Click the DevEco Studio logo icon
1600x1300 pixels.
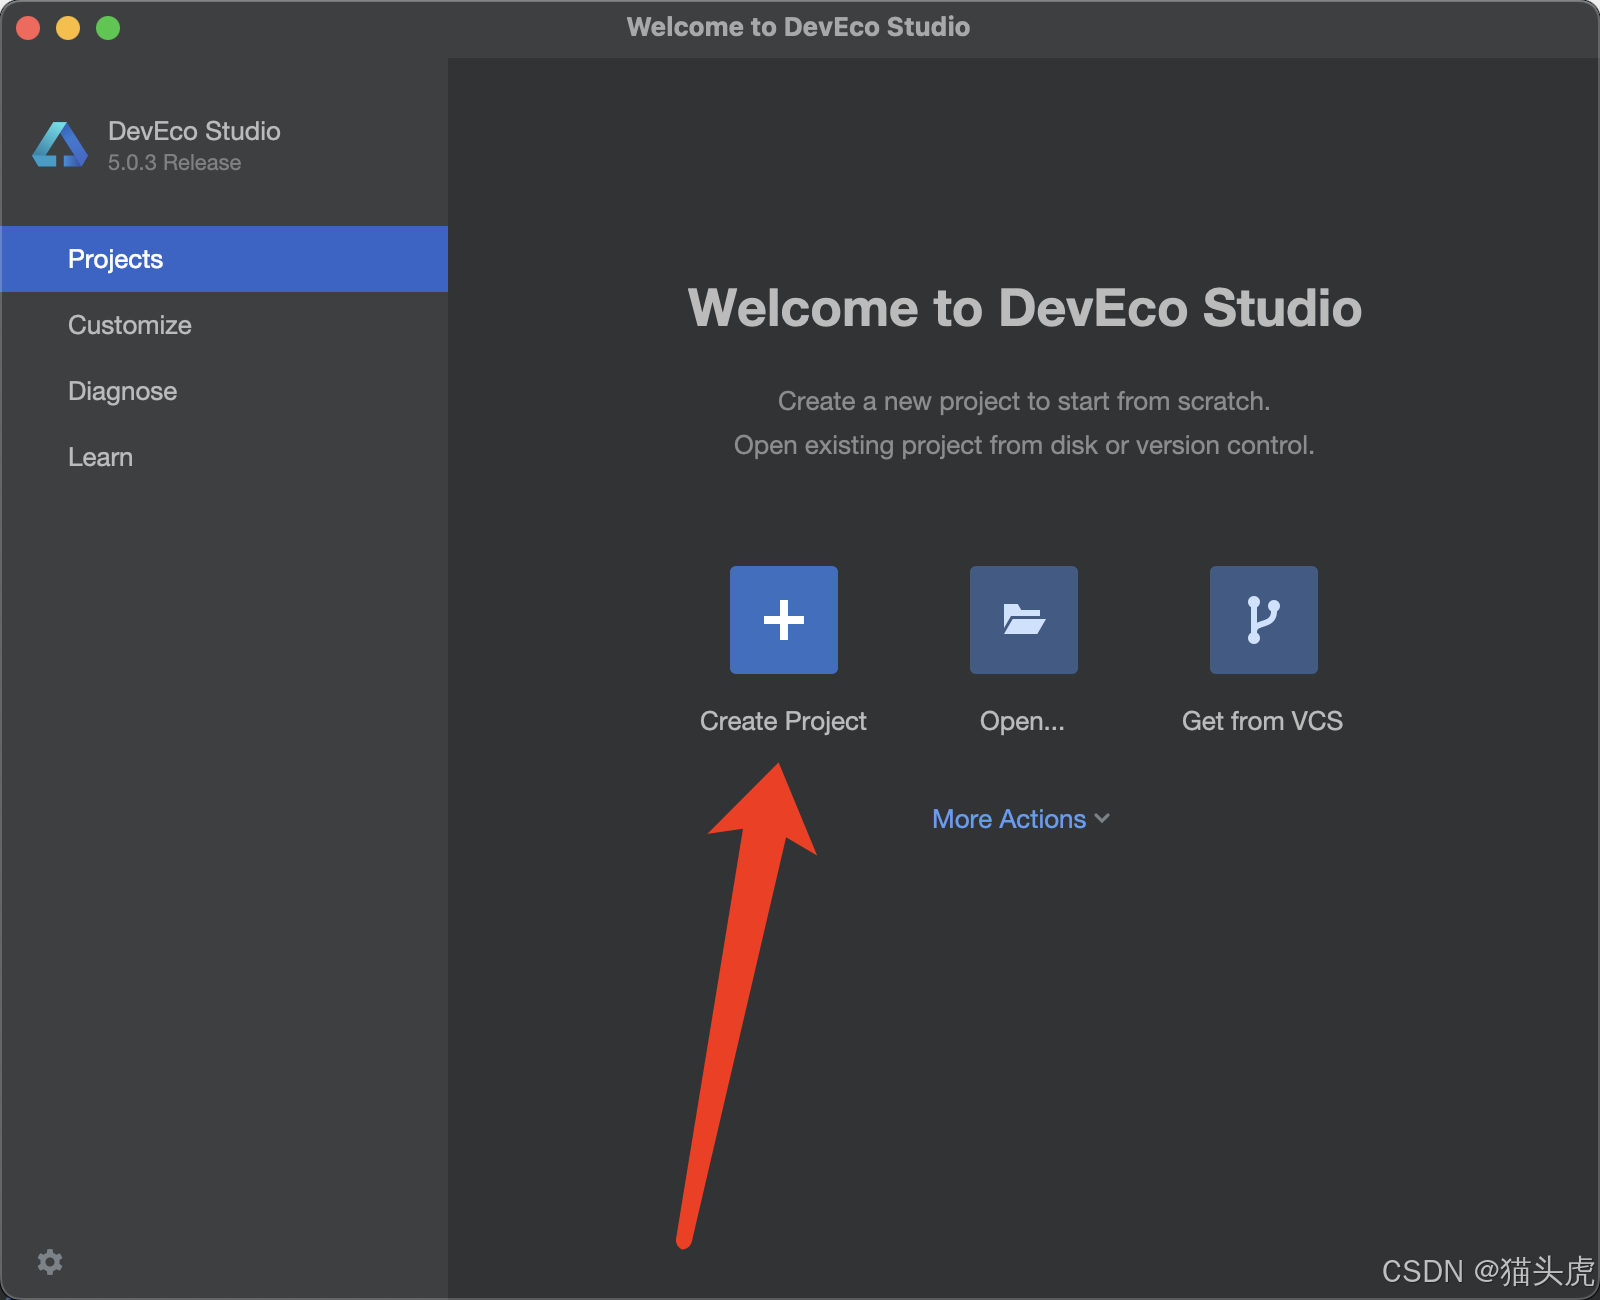point(60,146)
